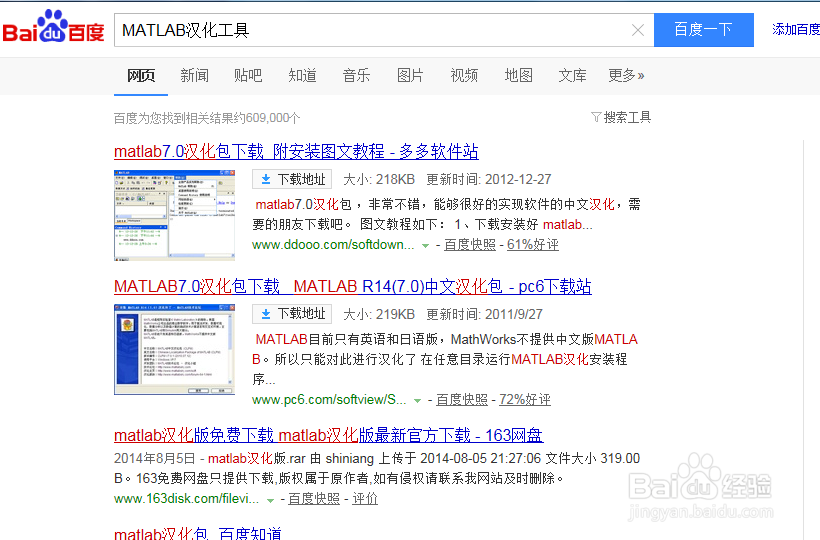Image resolution: width=820 pixels, height=540 pixels.
Task: Open 搜索工具 filter options
Action: pos(627,117)
